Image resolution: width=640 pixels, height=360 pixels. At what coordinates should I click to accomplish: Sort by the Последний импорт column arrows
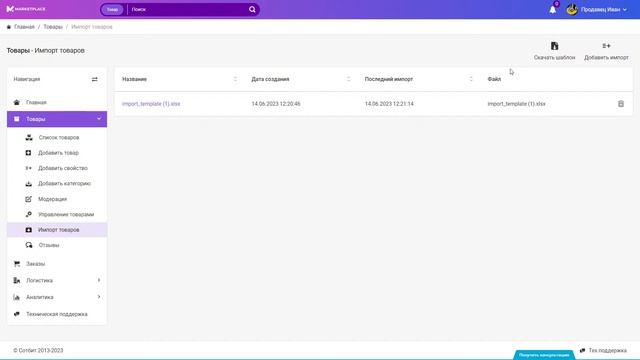[471, 79]
